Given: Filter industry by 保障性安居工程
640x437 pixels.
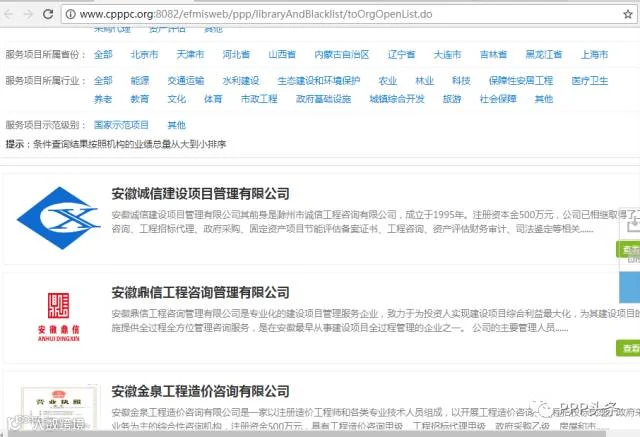Looking at the screenshot, I should coord(521,80).
